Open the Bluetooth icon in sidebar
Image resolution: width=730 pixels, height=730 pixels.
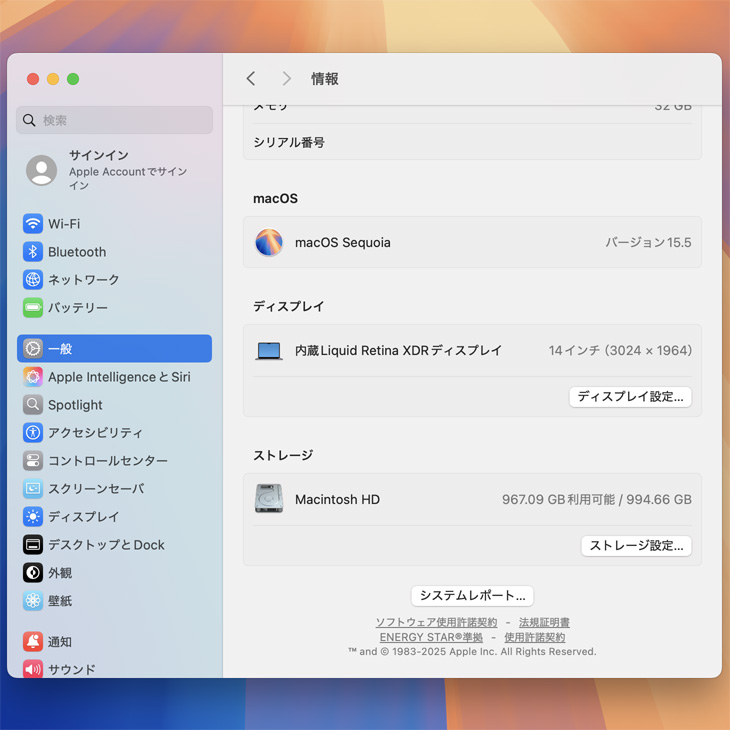[x=33, y=252]
